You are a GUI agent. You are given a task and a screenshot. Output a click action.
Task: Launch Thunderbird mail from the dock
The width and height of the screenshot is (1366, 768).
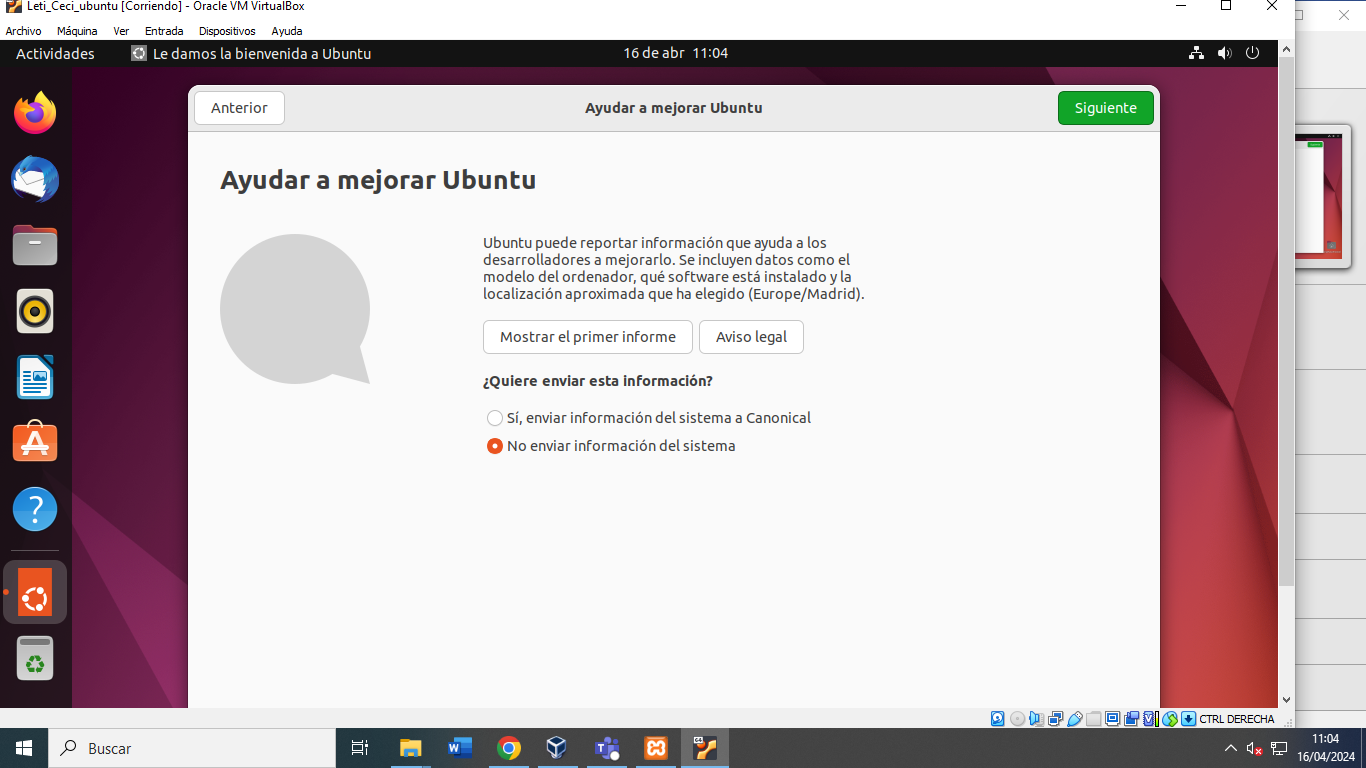pyautogui.click(x=35, y=180)
